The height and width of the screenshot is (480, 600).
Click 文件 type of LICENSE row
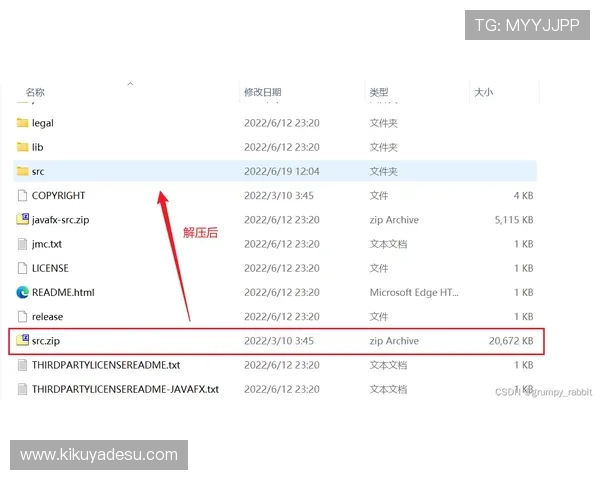(x=379, y=268)
